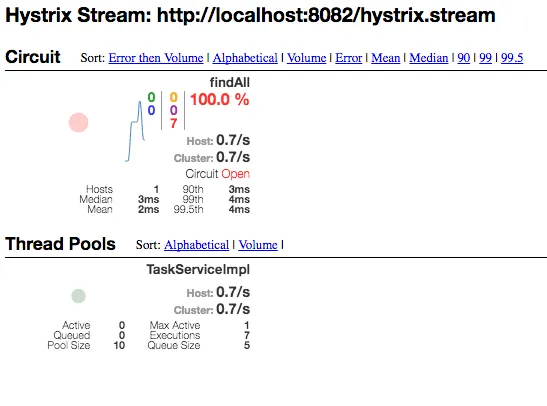The image size is (547, 406).
Task: Click the Max Active value 1
Action: 247,325
